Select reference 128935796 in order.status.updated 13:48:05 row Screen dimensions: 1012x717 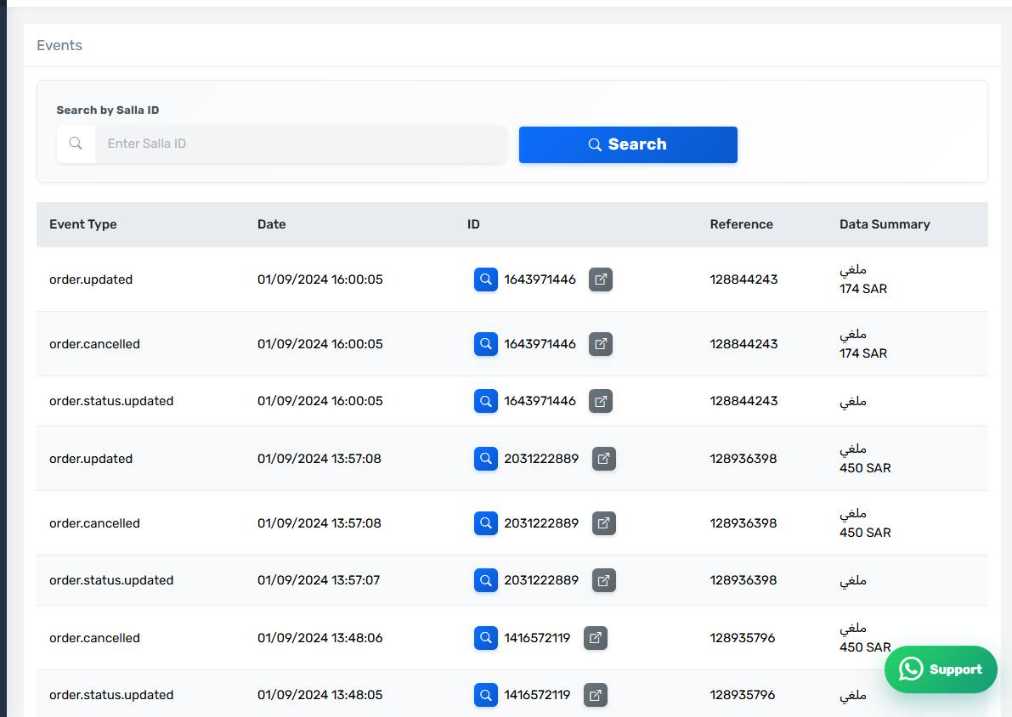[x=742, y=695]
